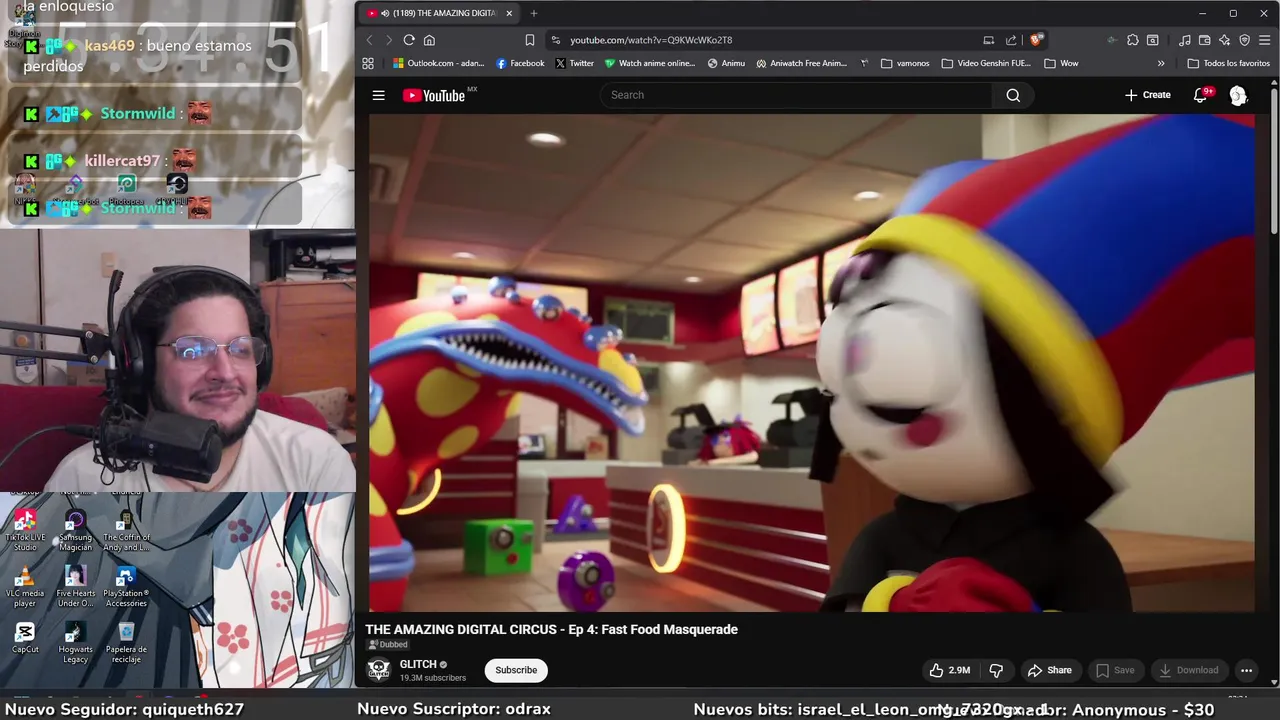
Task: Open Hogwarts Legacy desktop shortcut
Action: 75,642
